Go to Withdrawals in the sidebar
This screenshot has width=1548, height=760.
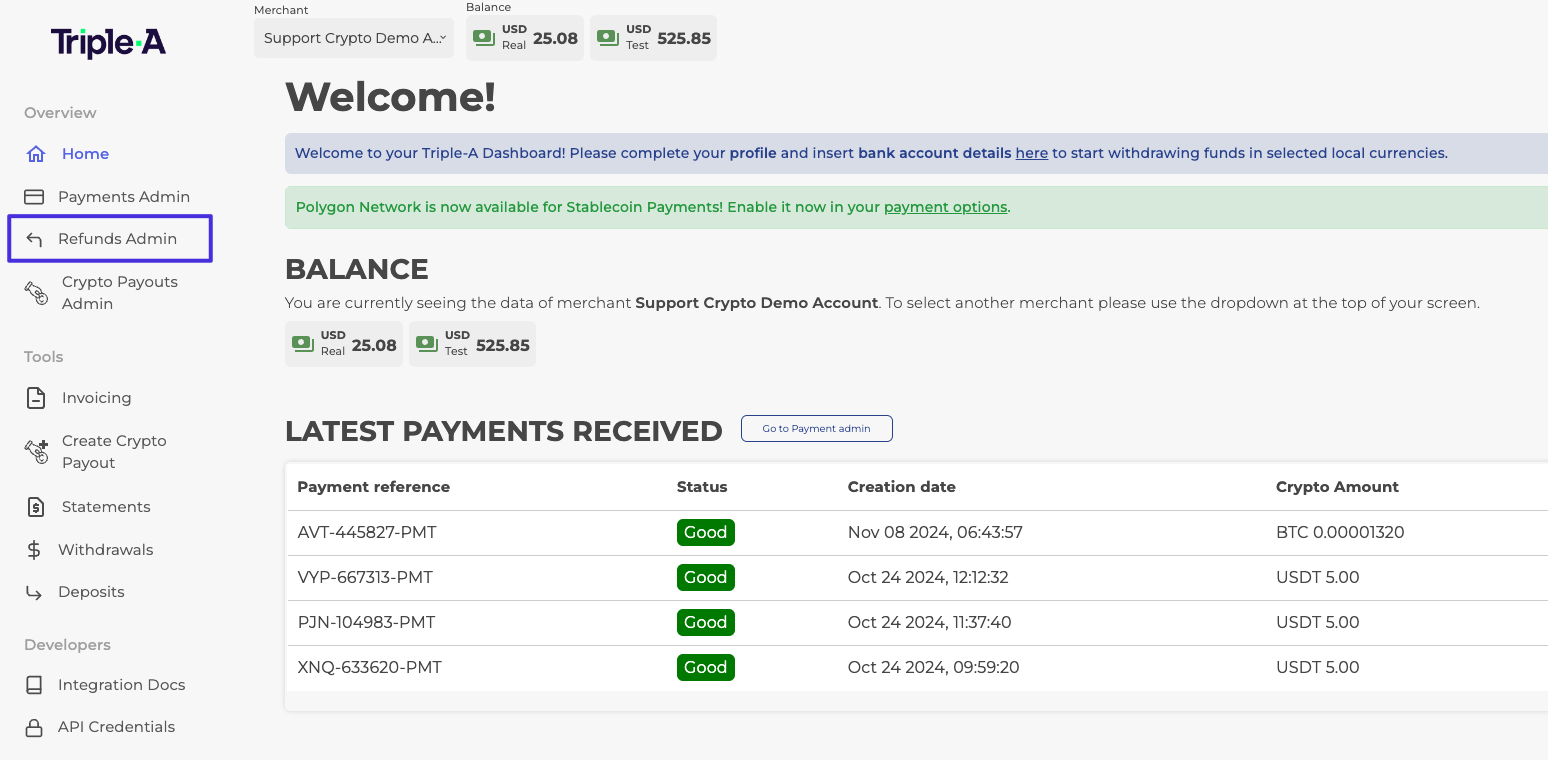coord(106,550)
